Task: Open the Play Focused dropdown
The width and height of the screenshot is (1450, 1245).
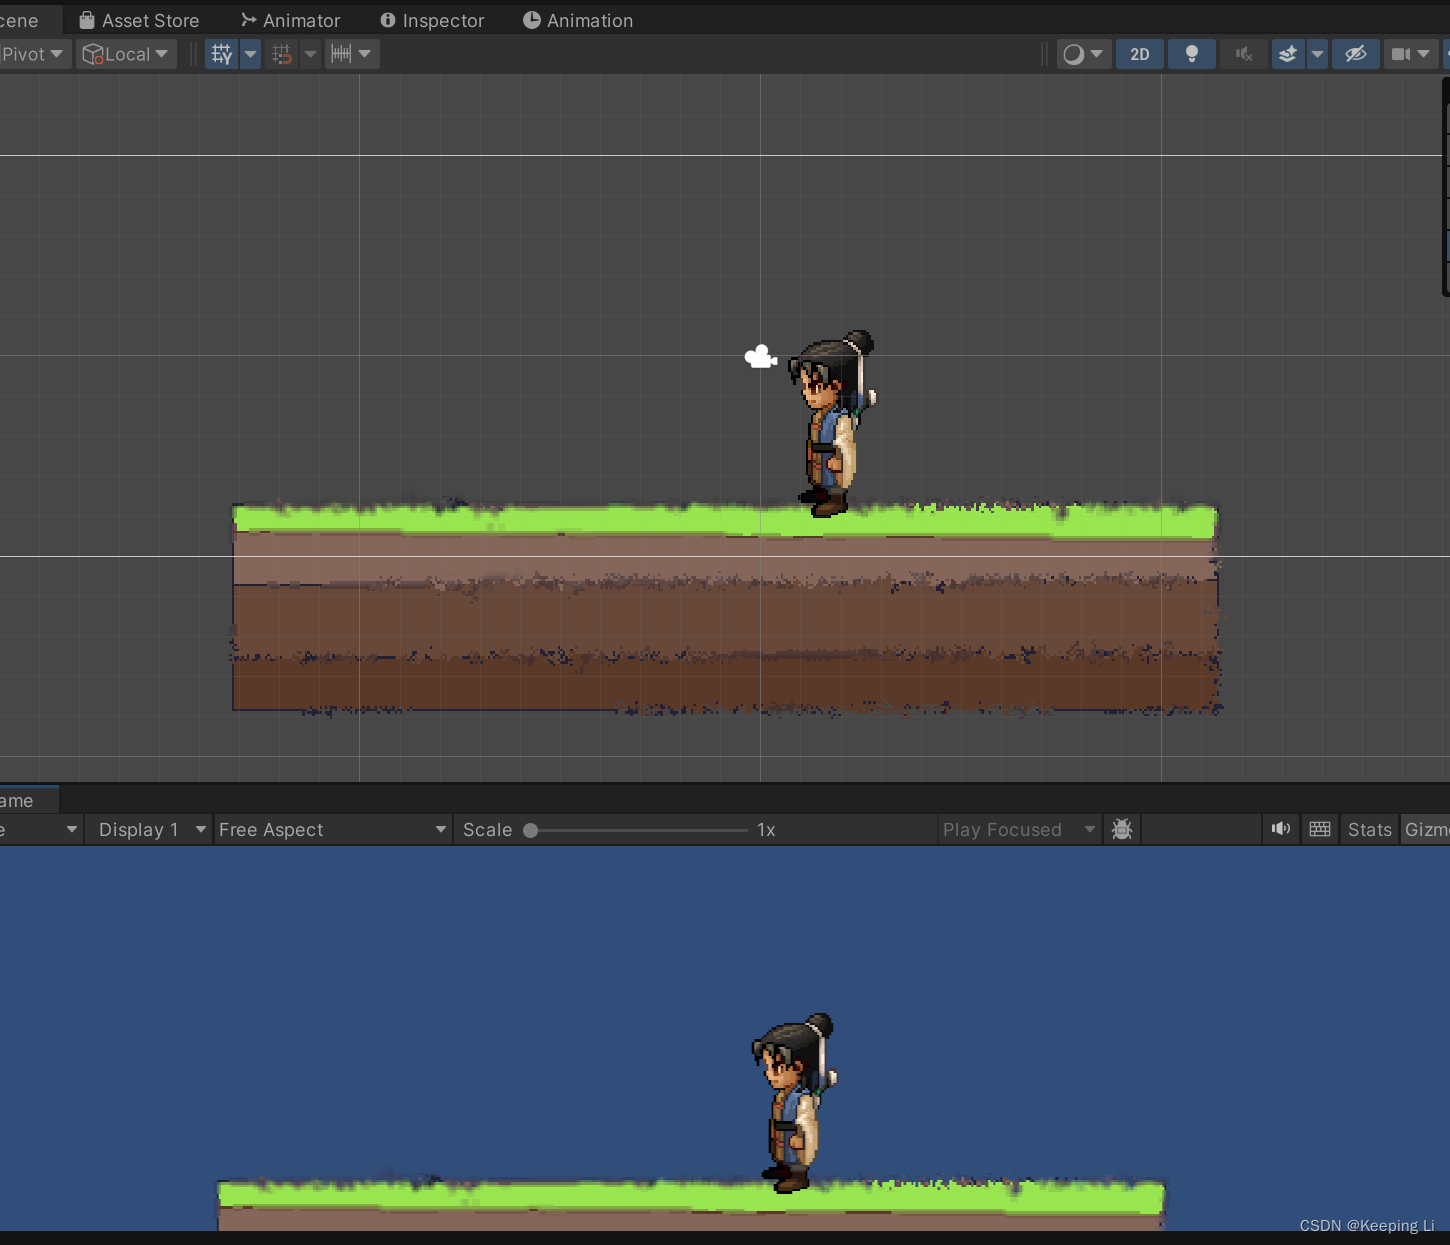Action: [x=1018, y=830]
